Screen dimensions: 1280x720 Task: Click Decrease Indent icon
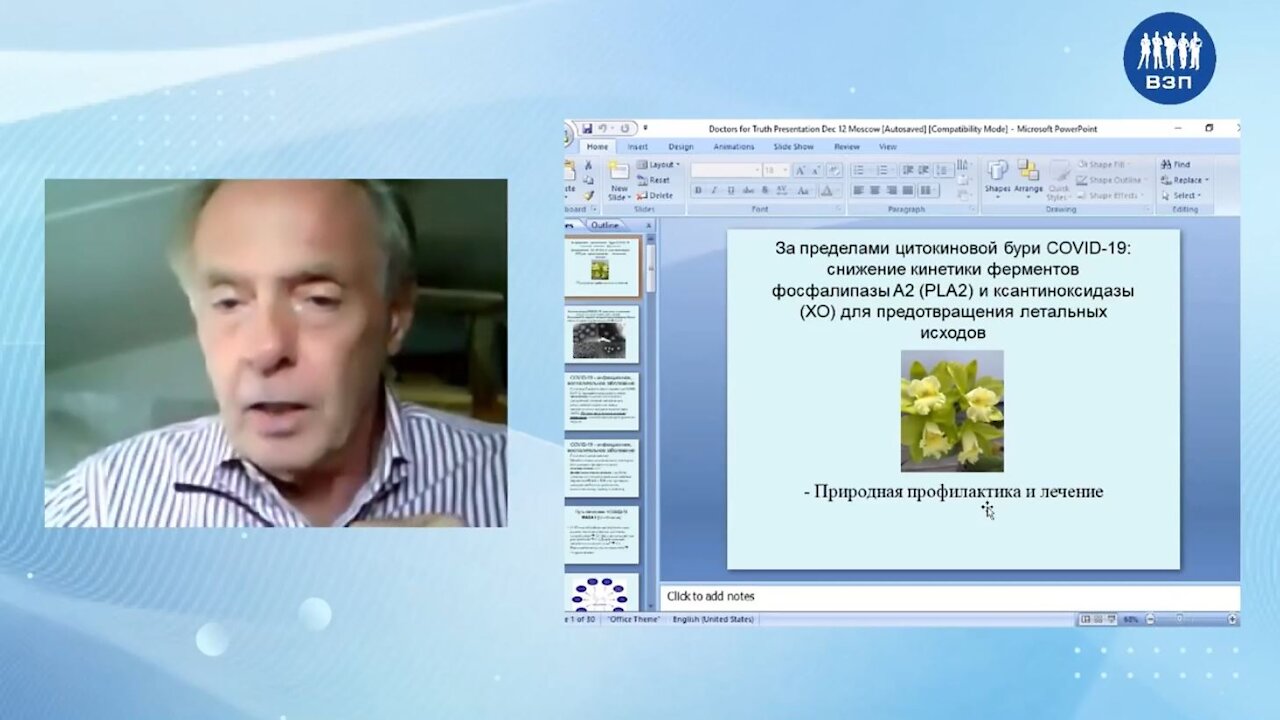point(908,170)
